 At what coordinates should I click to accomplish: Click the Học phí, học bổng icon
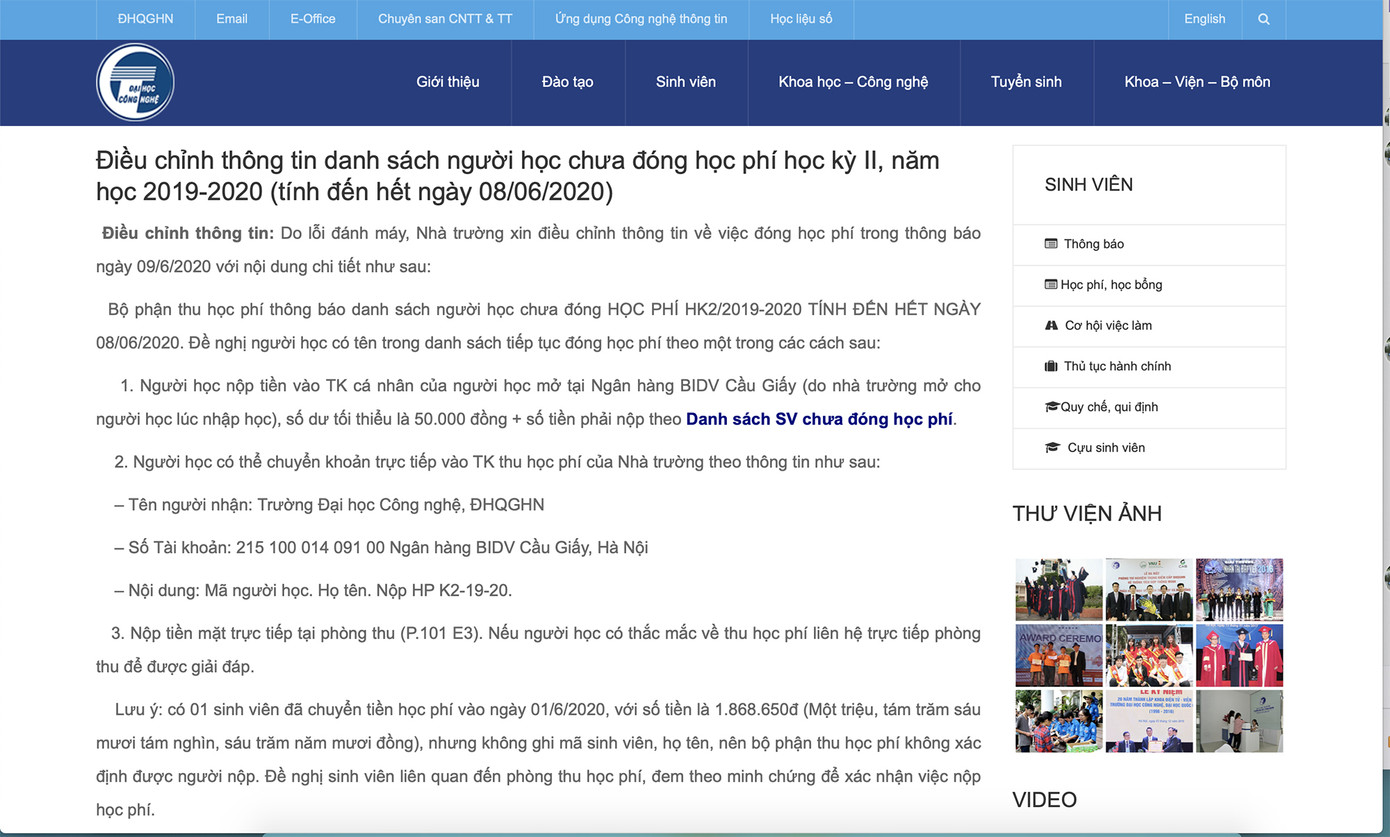point(1051,285)
